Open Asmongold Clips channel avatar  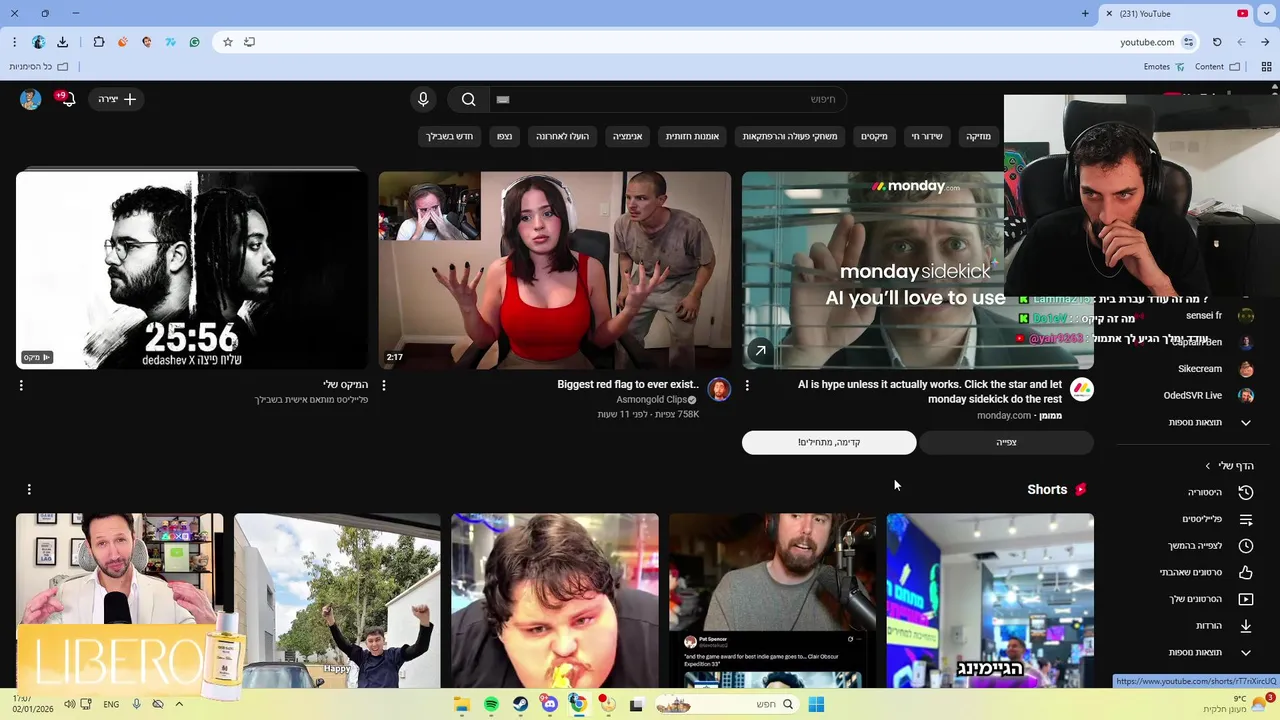coord(719,390)
